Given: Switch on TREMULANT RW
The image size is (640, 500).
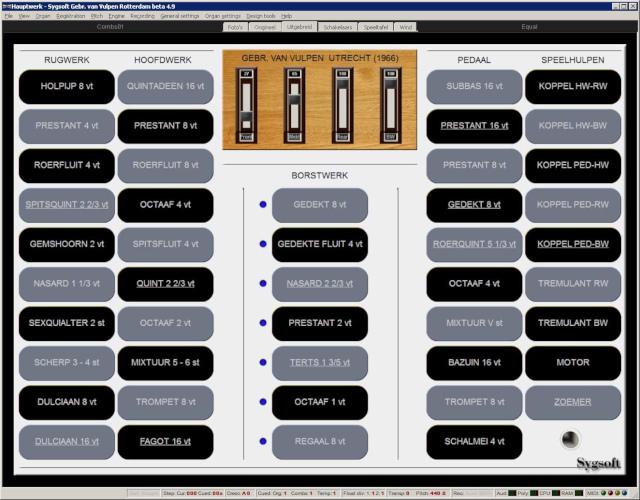Looking at the screenshot, I should [573, 284].
